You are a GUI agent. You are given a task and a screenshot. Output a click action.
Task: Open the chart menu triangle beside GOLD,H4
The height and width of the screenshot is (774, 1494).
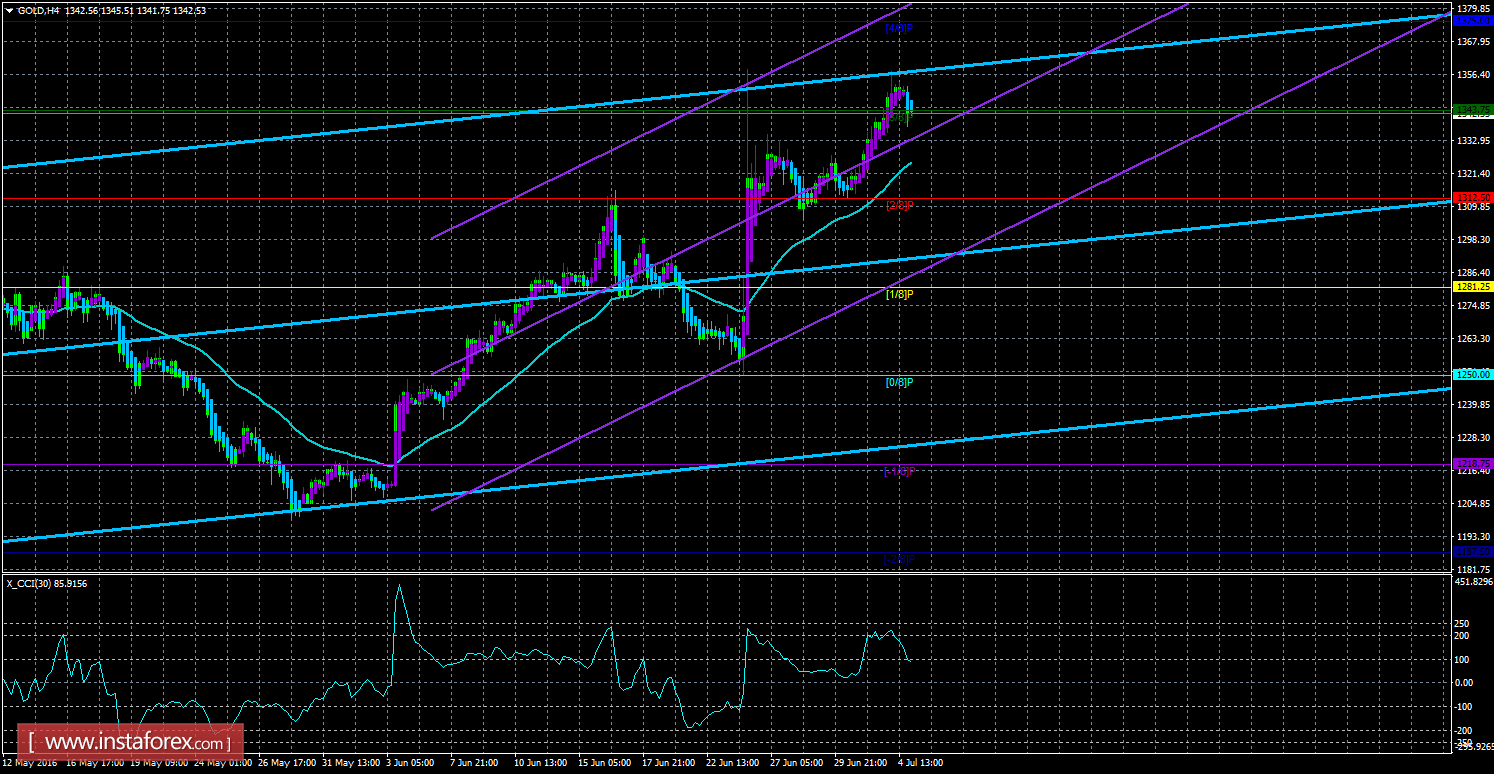pyautogui.click(x=9, y=9)
